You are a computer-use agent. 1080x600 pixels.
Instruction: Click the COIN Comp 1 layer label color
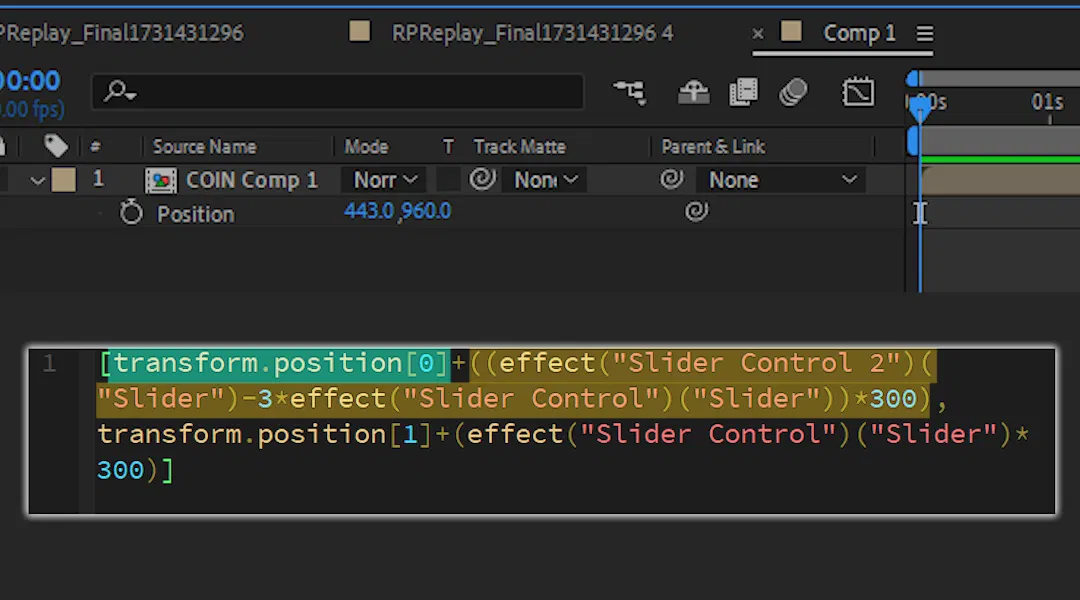(x=63, y=180)
